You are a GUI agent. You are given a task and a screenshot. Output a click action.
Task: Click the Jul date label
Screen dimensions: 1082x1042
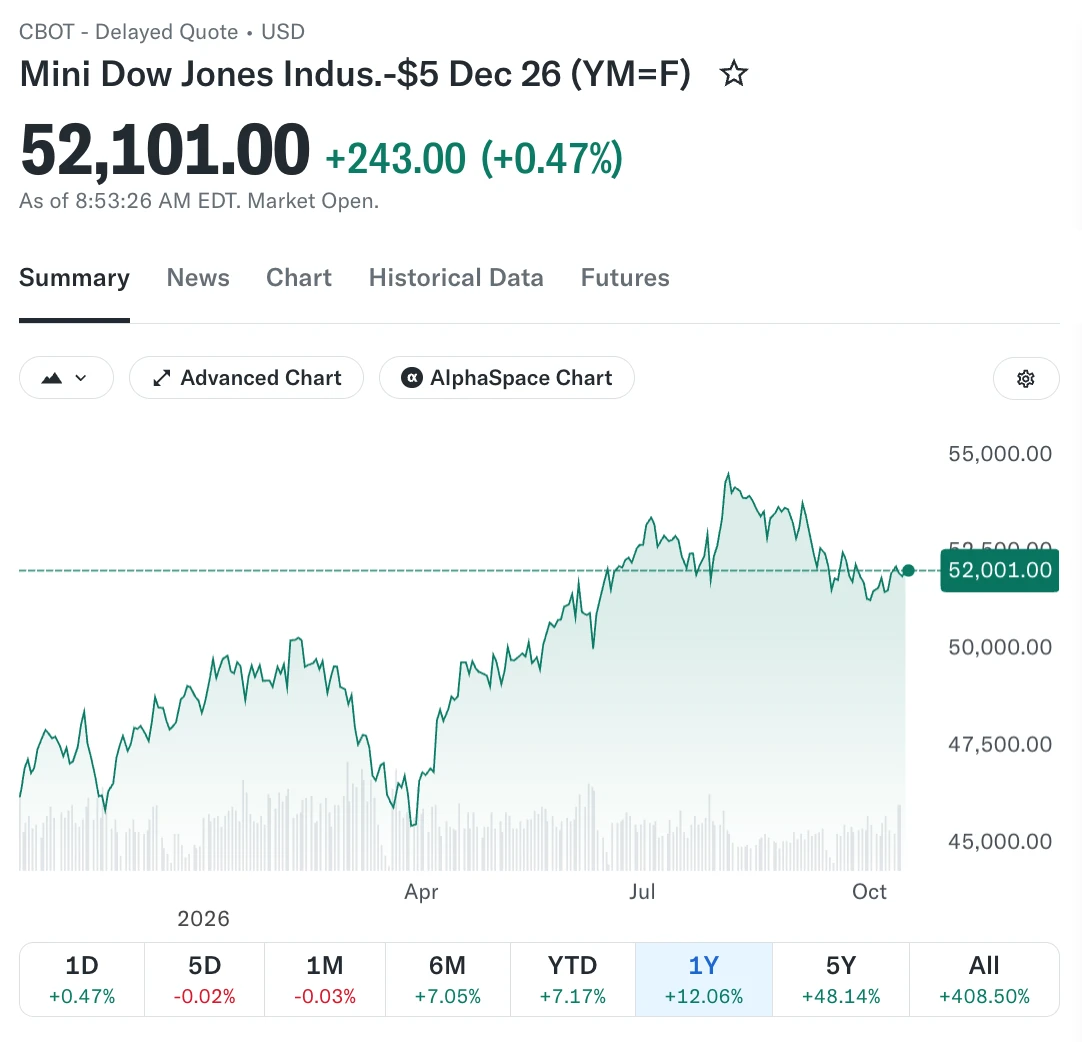[x=642, y=892]
